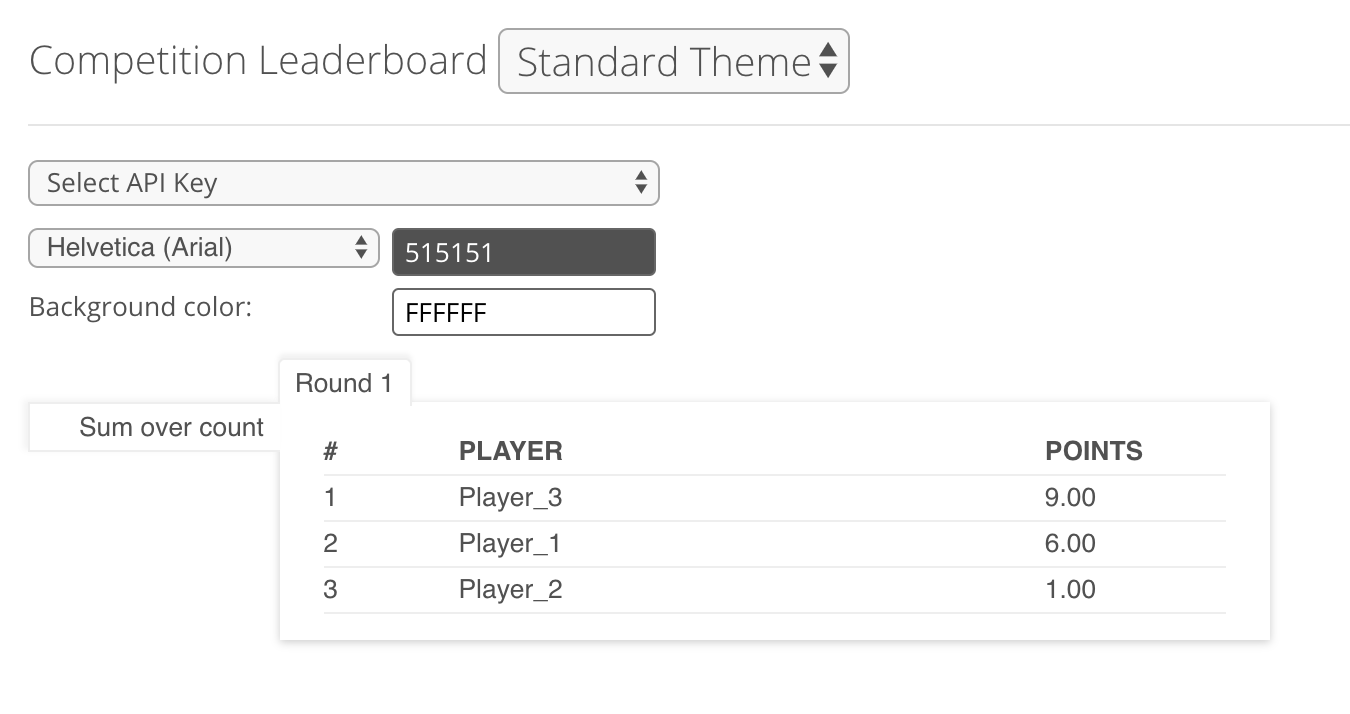The height and width of the screenshot is (714, 1350).
Task: Click the FFFFFF background color field
Action: pyautogui.click(x=523, y=312)
